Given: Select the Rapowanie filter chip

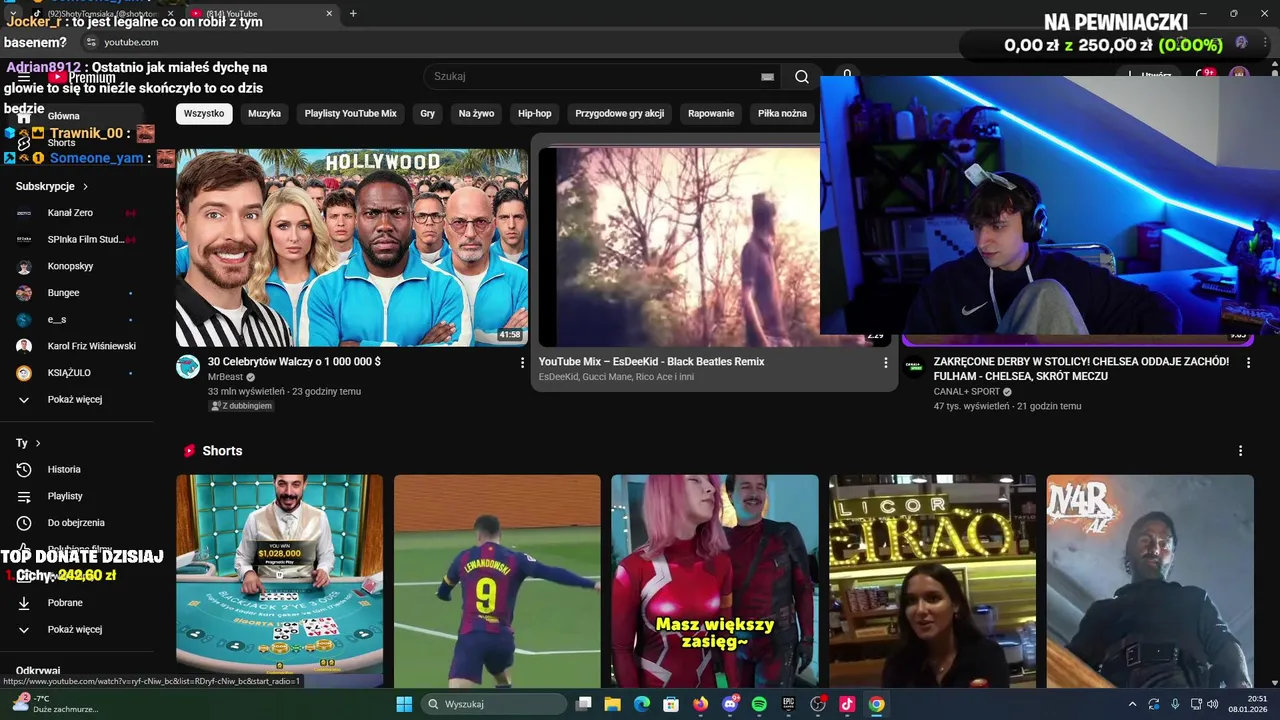Looking at the screenshot, I should point(711,114).
